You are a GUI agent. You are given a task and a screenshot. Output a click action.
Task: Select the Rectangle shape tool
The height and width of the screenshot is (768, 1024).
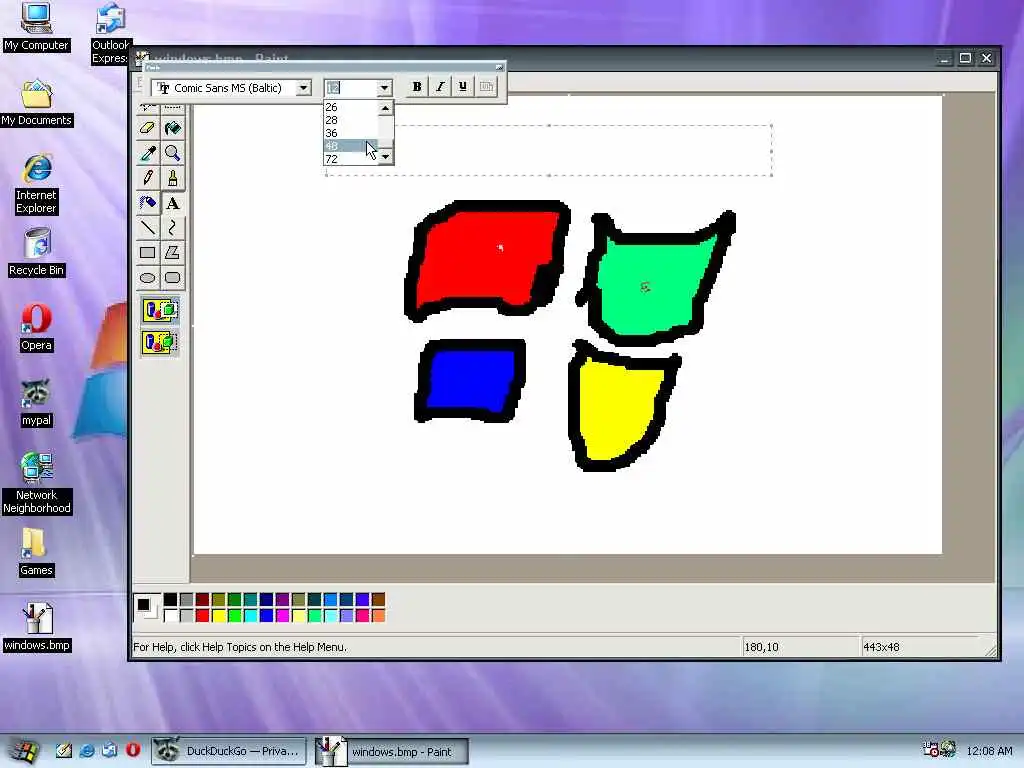[x=148, y=253]
